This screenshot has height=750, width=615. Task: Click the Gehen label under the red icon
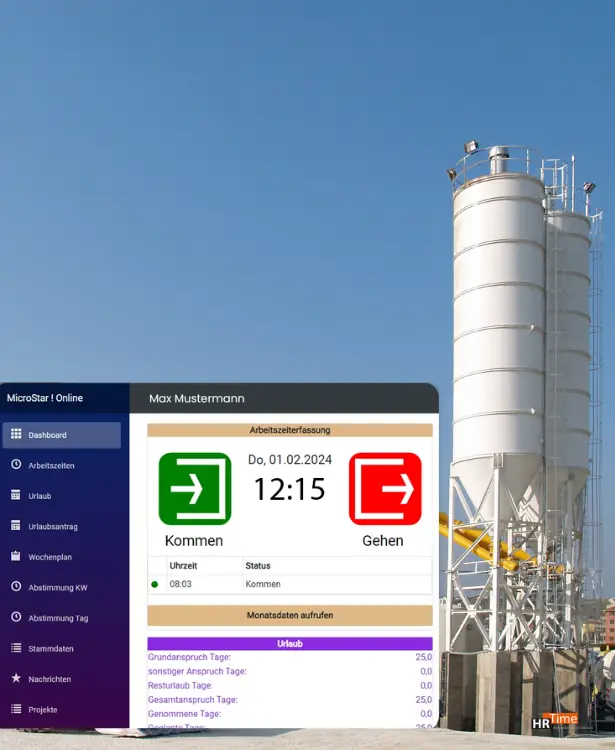[x=383, y=541]
